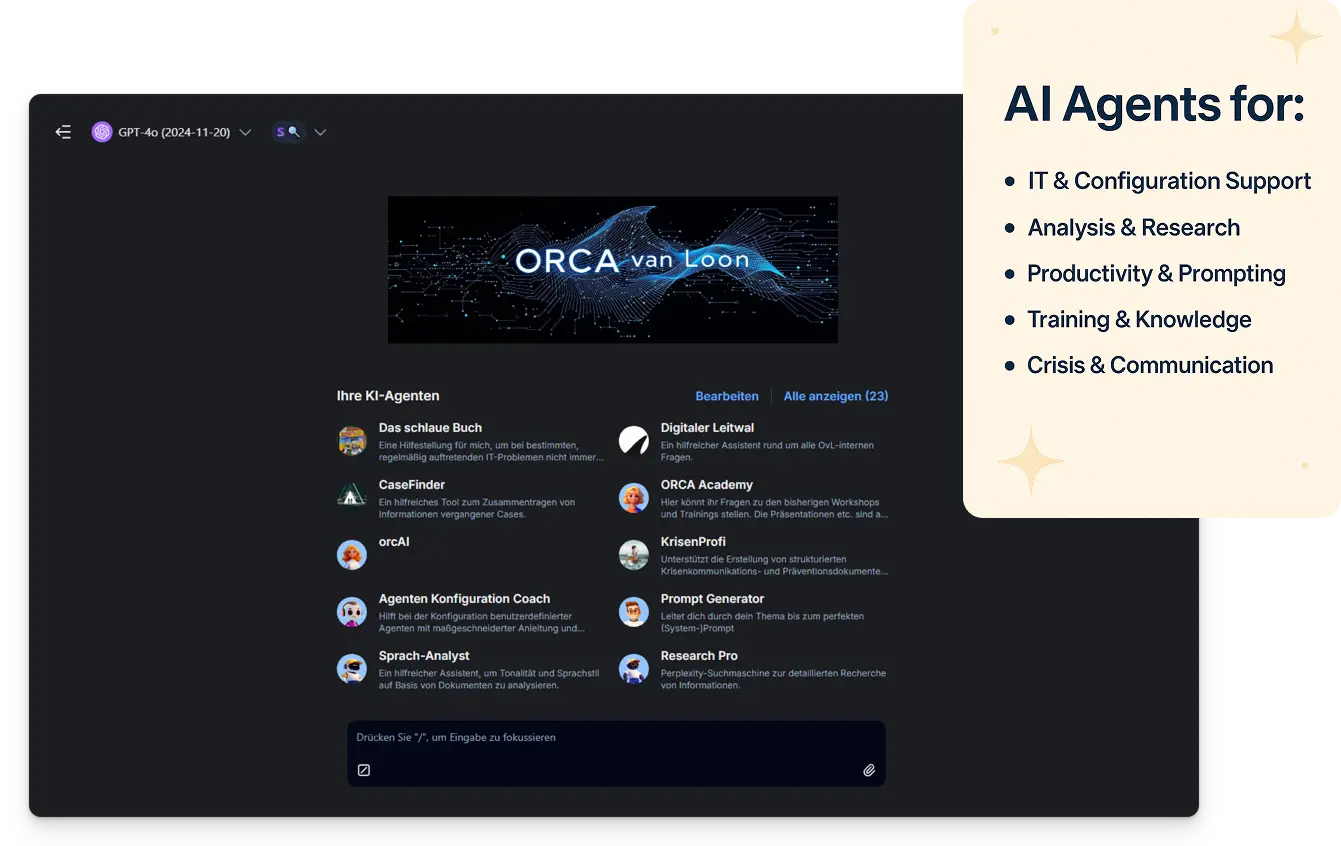The image size is (1341, 846).
Task: Select the CaseFinder agent icon
Action: point(352,498)
